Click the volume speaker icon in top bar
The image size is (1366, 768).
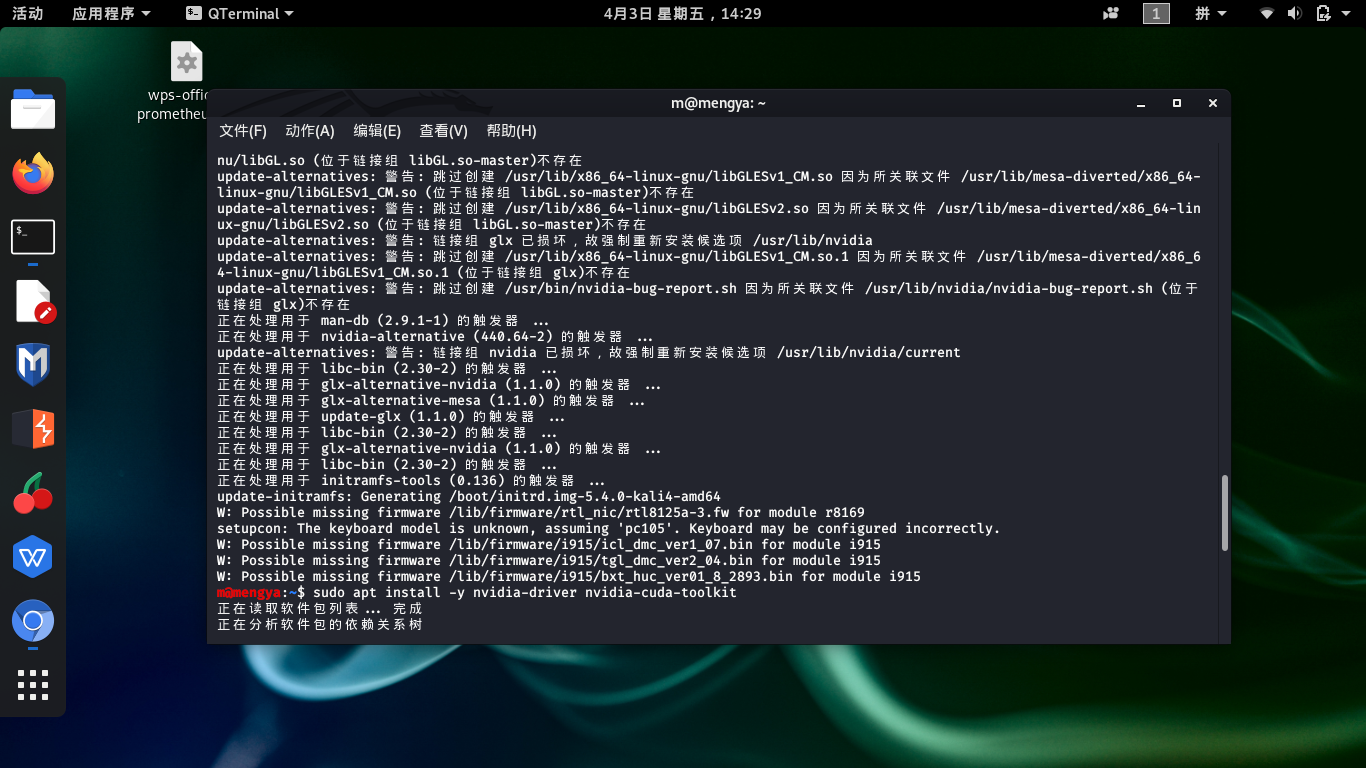(x=1295, y=13)
